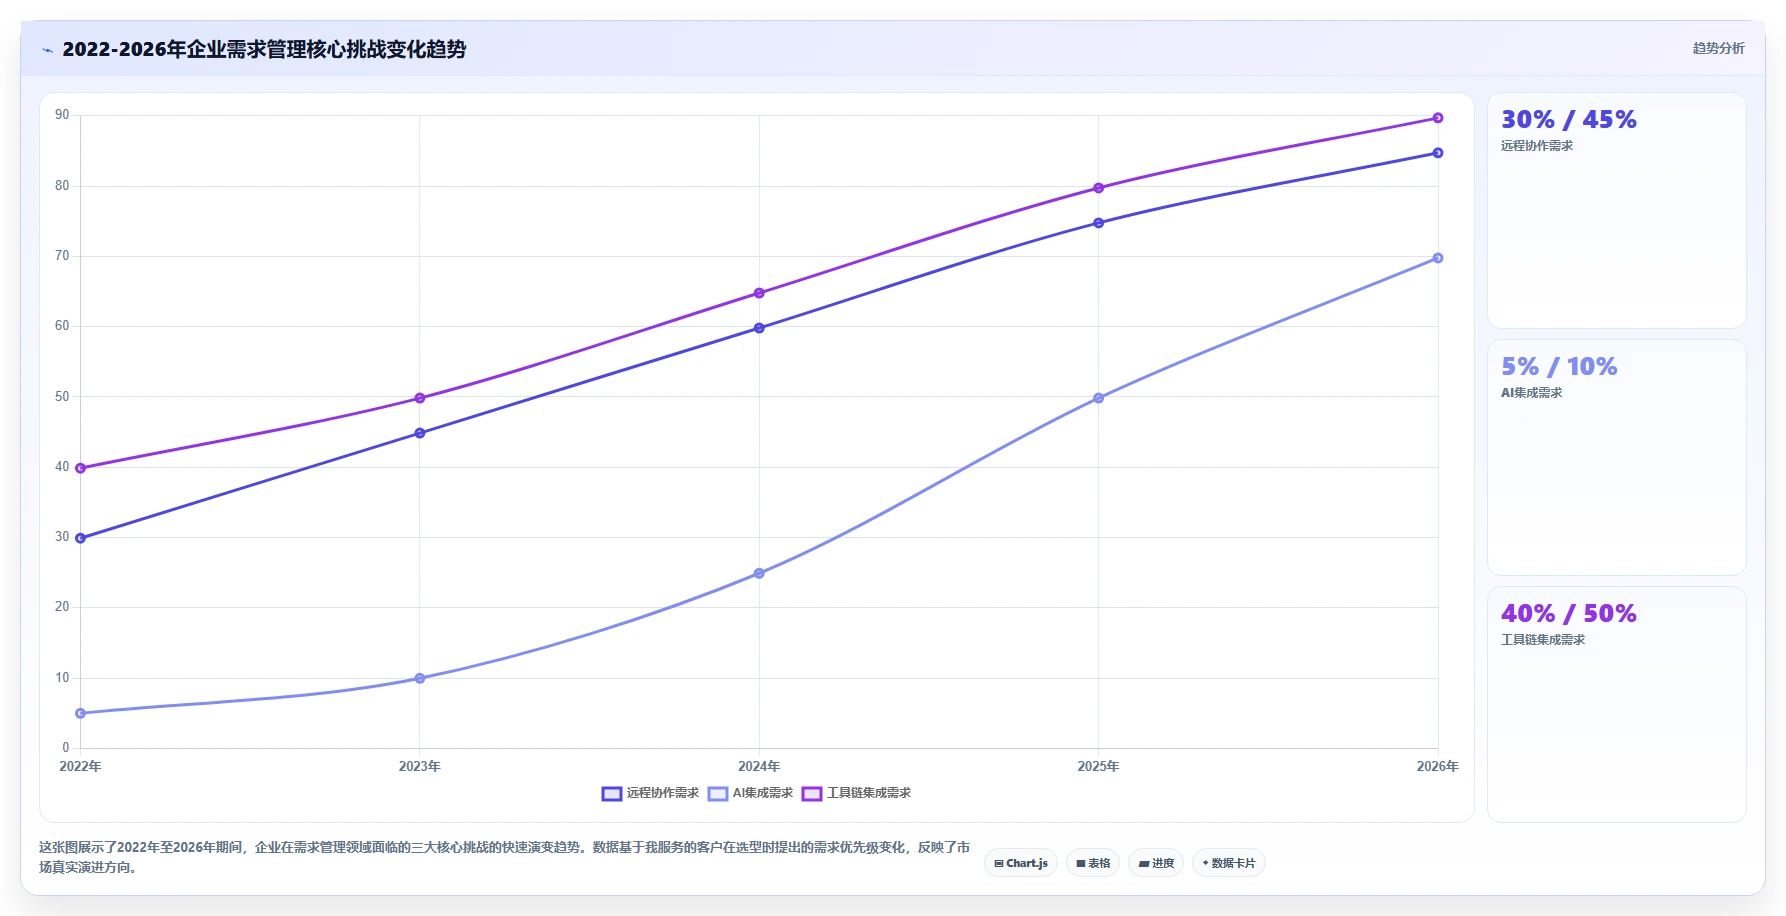This screenshot has width=1786, height=916.
Task: Click the 2024年 point on the 工具链集成需求 line
Action: tap(759, 293)
